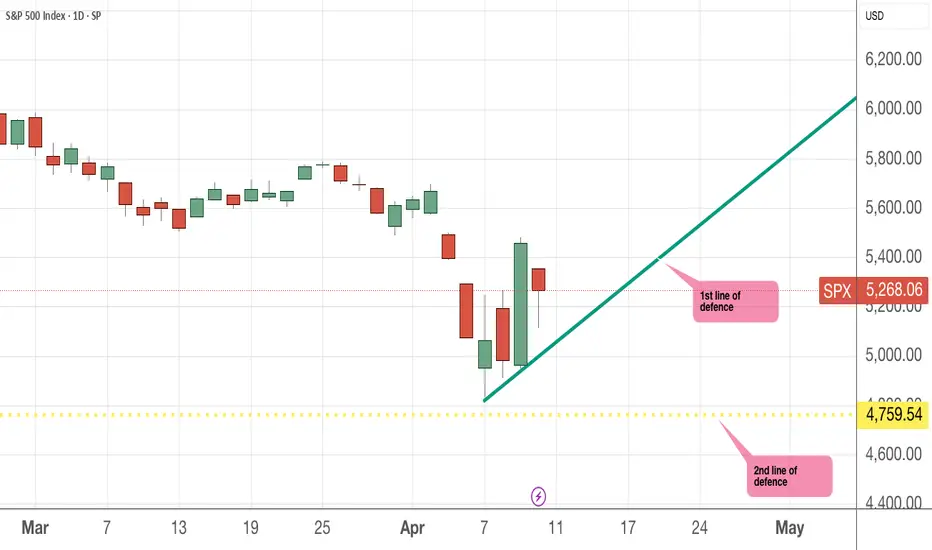Click the 25 date label in March
This screenshot has width=932, height=550.
pos(322,526)
